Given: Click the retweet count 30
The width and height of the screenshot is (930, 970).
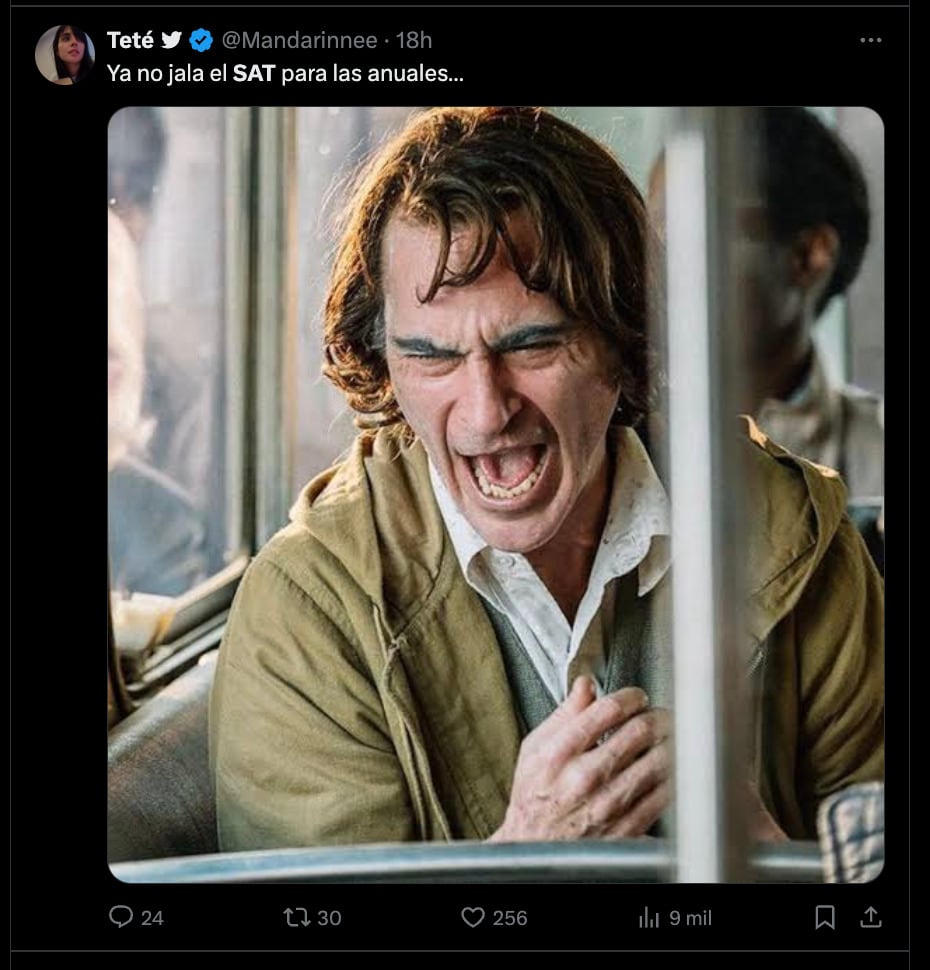Looking at the screenshot, I should pyautogui.click(x=329, y=918).
